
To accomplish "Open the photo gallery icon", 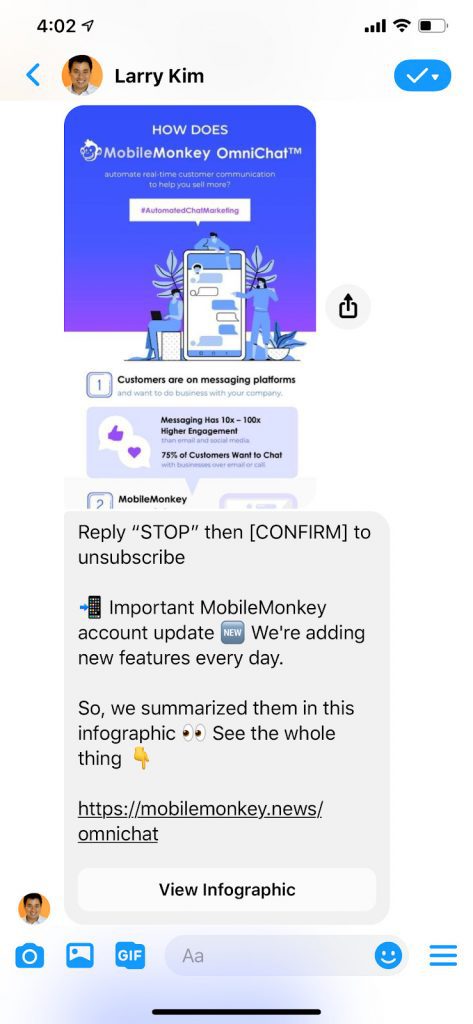I will [x=80, y=955].
